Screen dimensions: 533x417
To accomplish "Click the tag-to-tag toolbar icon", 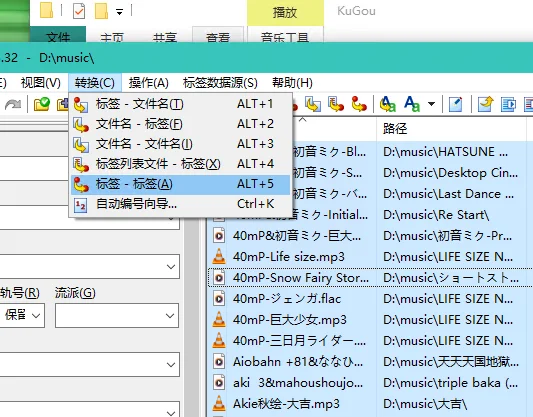I will pyautogui.click(x=359, y=104).
